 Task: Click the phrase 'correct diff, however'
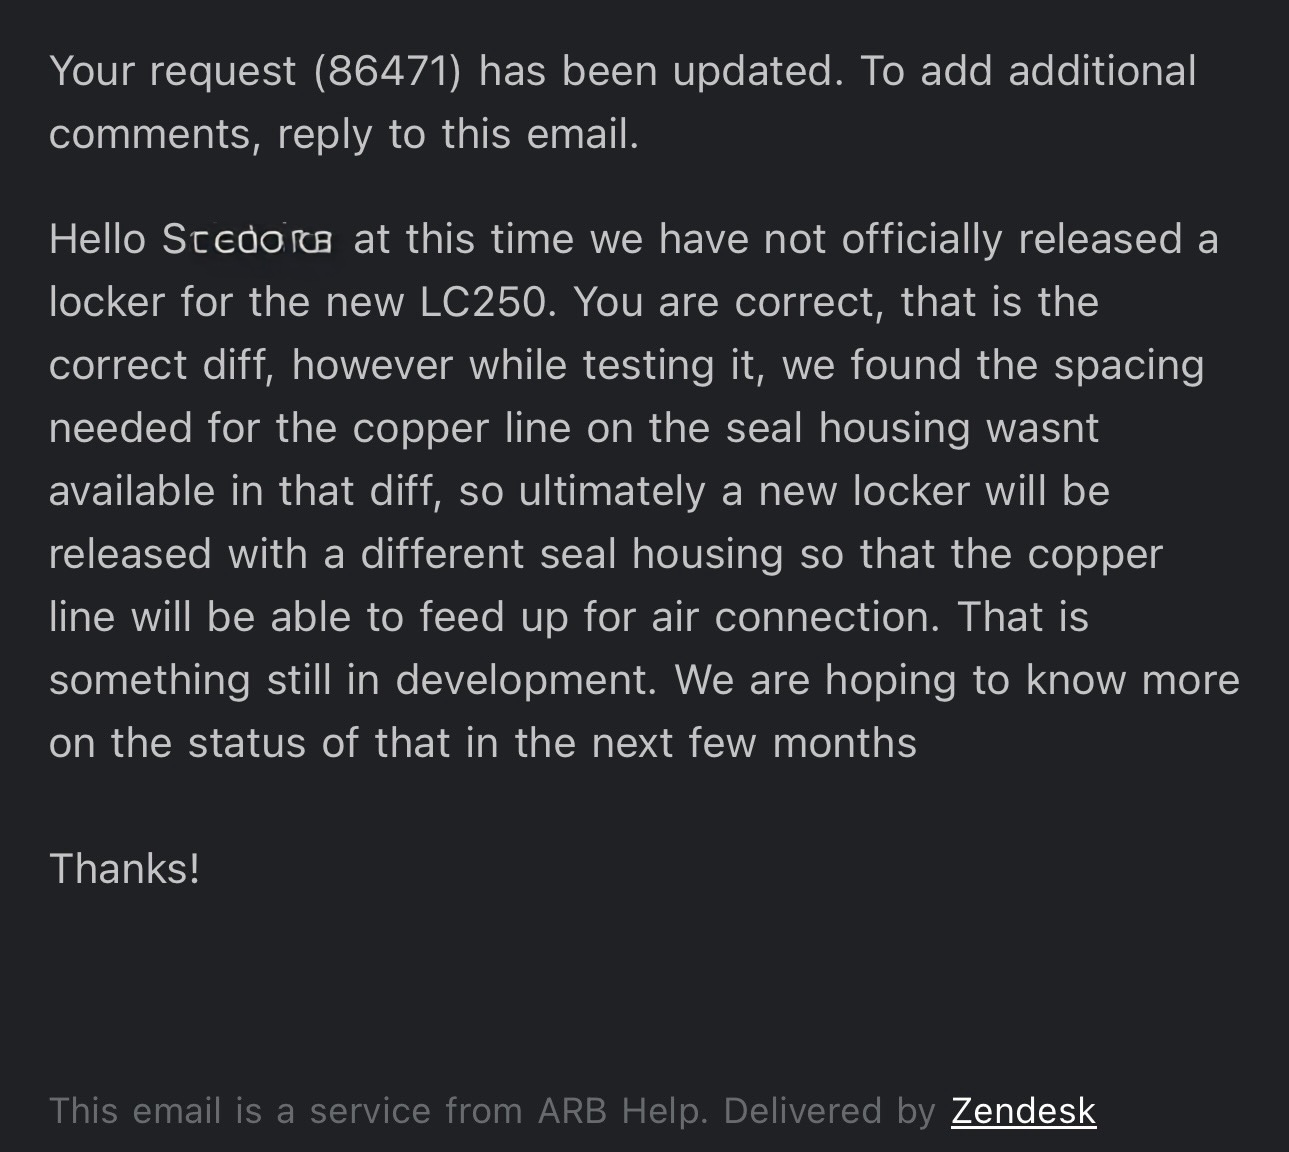251,365
